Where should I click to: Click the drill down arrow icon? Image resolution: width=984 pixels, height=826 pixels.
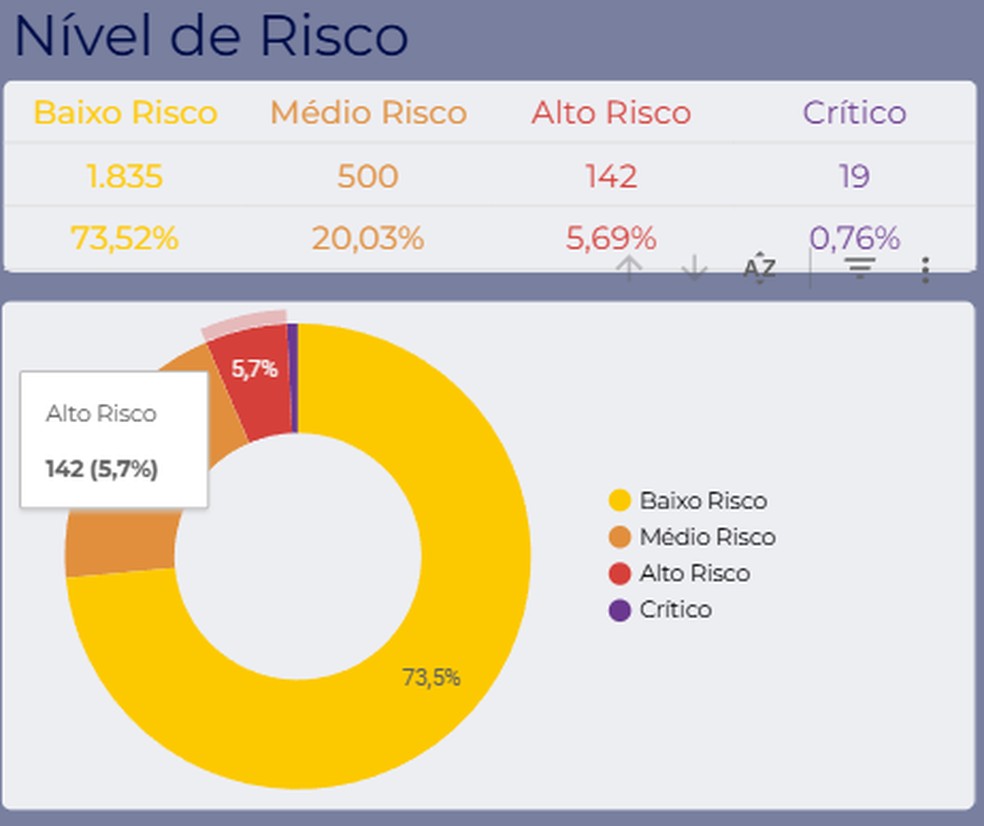tap(694, 268)
